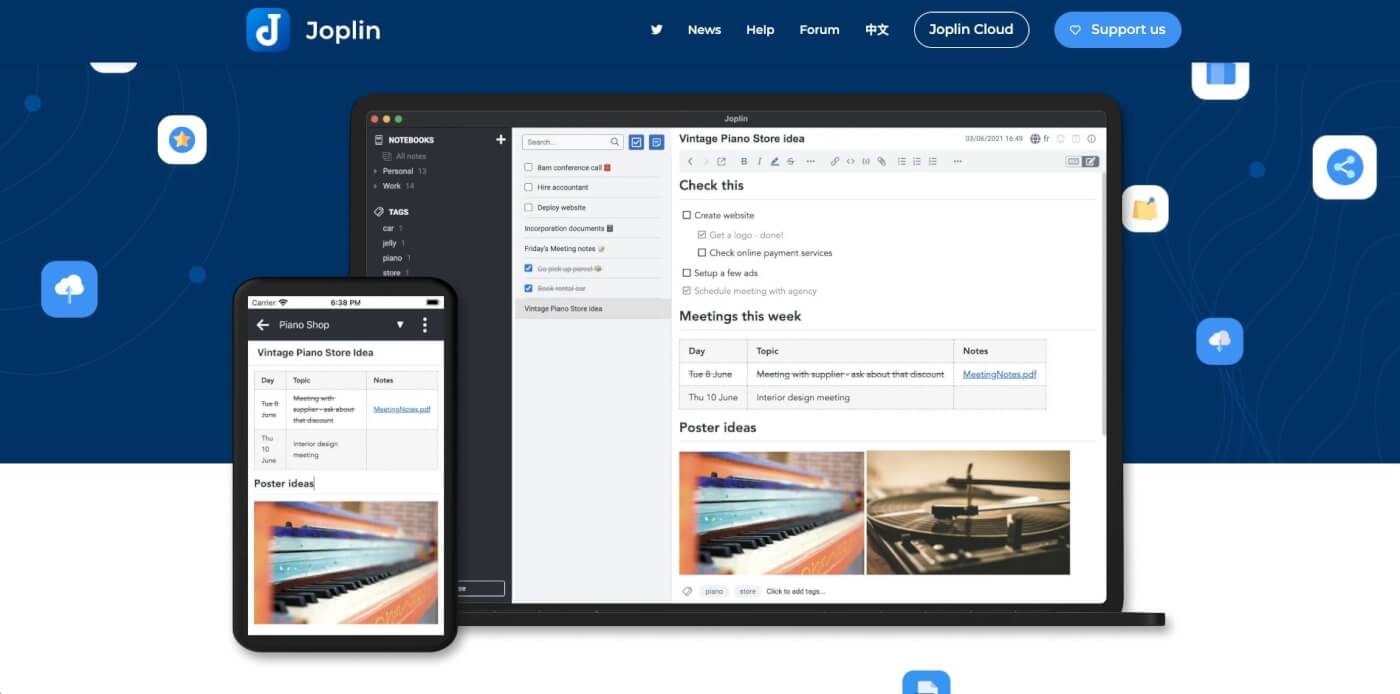Click the attach file paperclip icon

[x=881, y=161]
